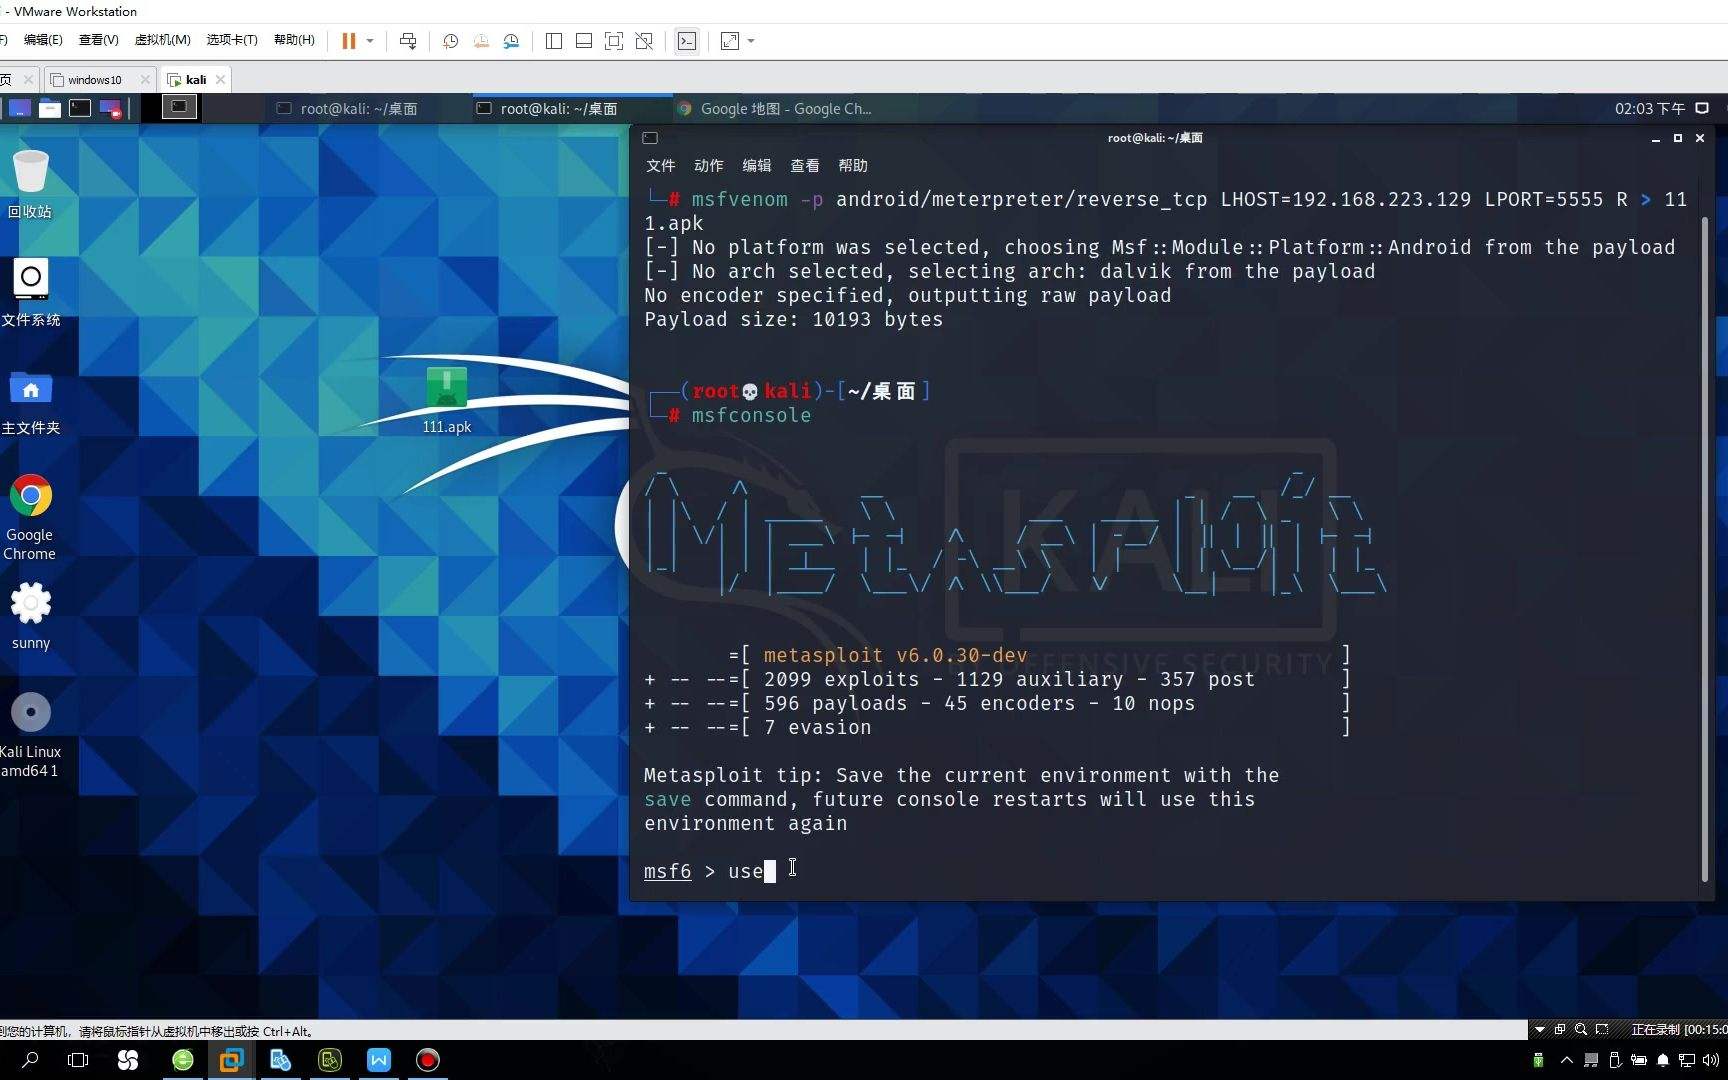
Task: Click the stretch guest display icon
Action: 730,41
